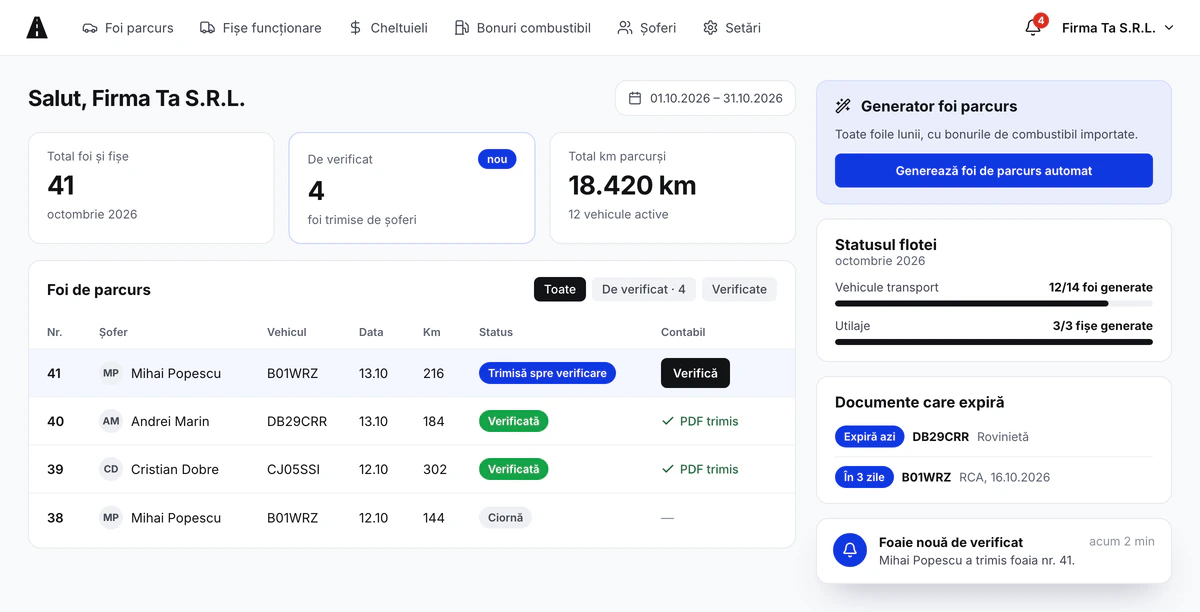Click the În 3 zile badge

coord(864,477)
